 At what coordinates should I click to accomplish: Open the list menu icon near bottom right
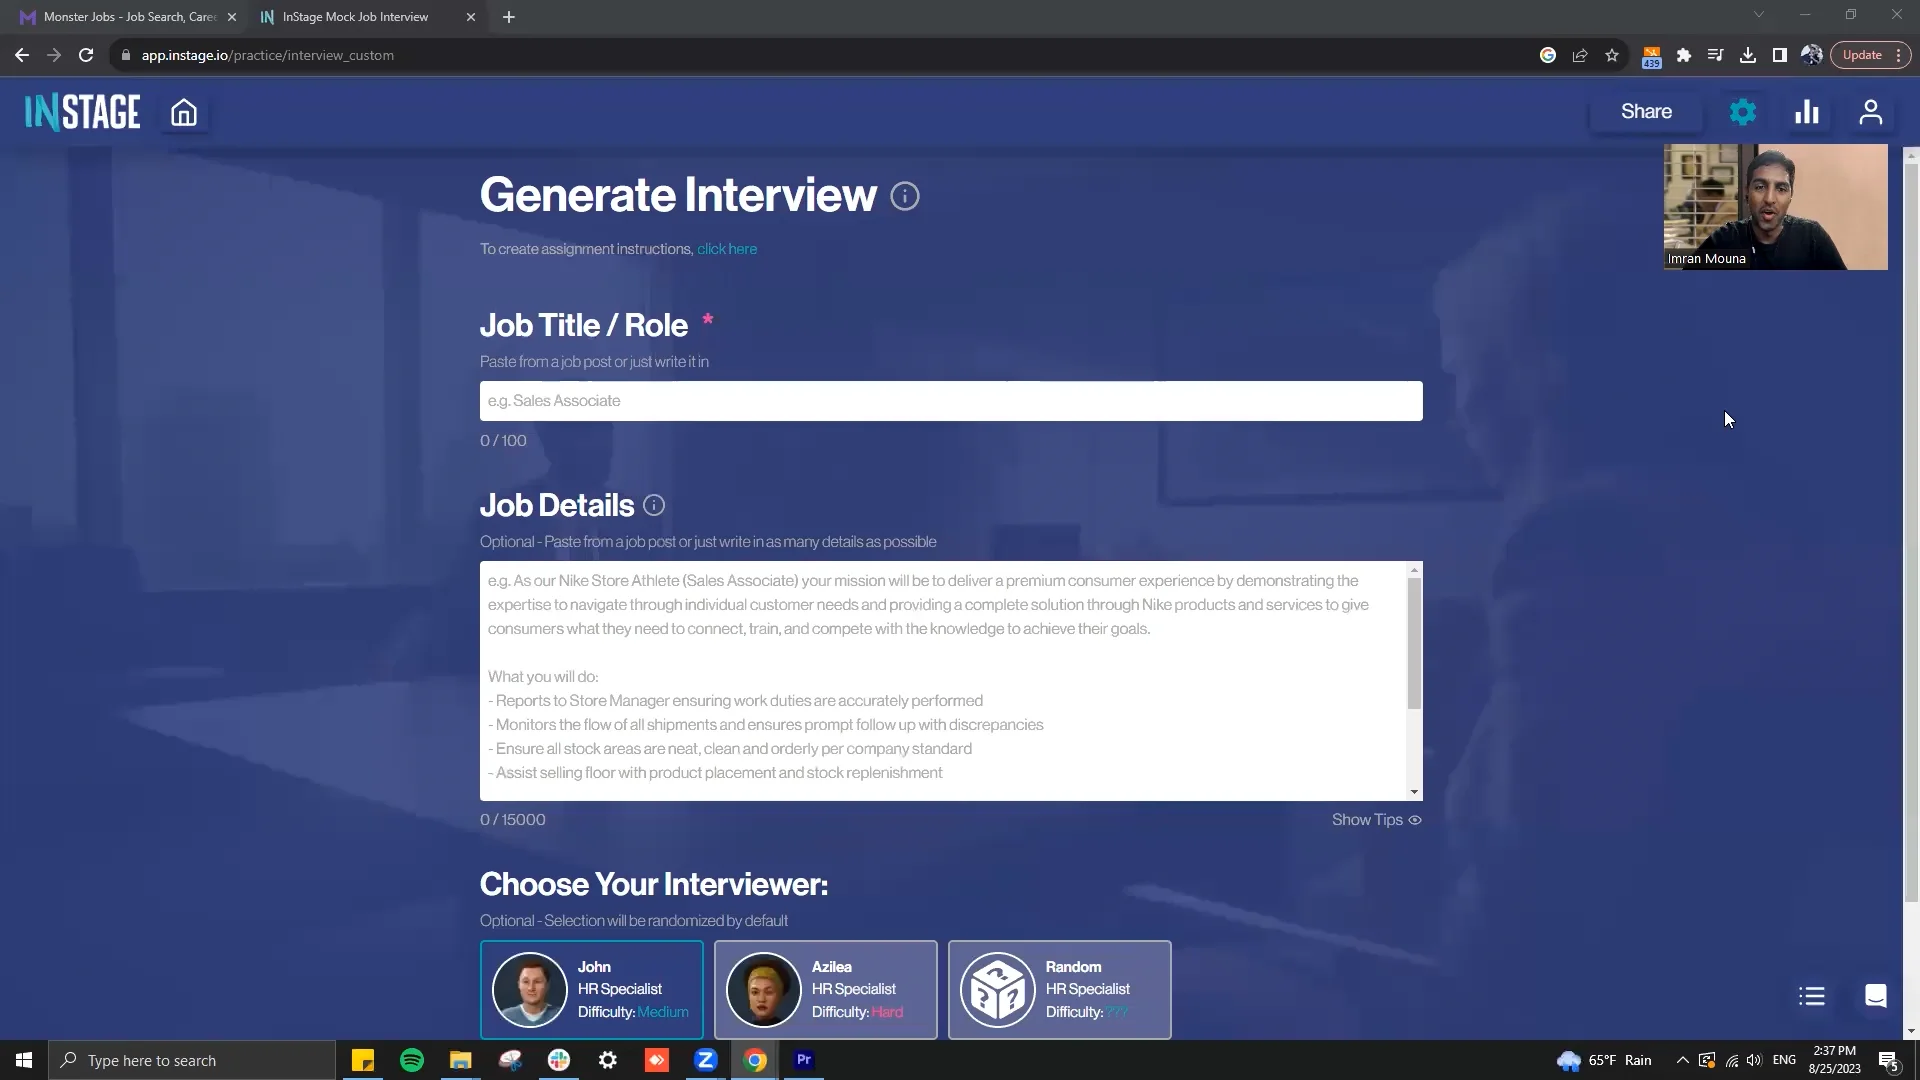point(1811,996)
